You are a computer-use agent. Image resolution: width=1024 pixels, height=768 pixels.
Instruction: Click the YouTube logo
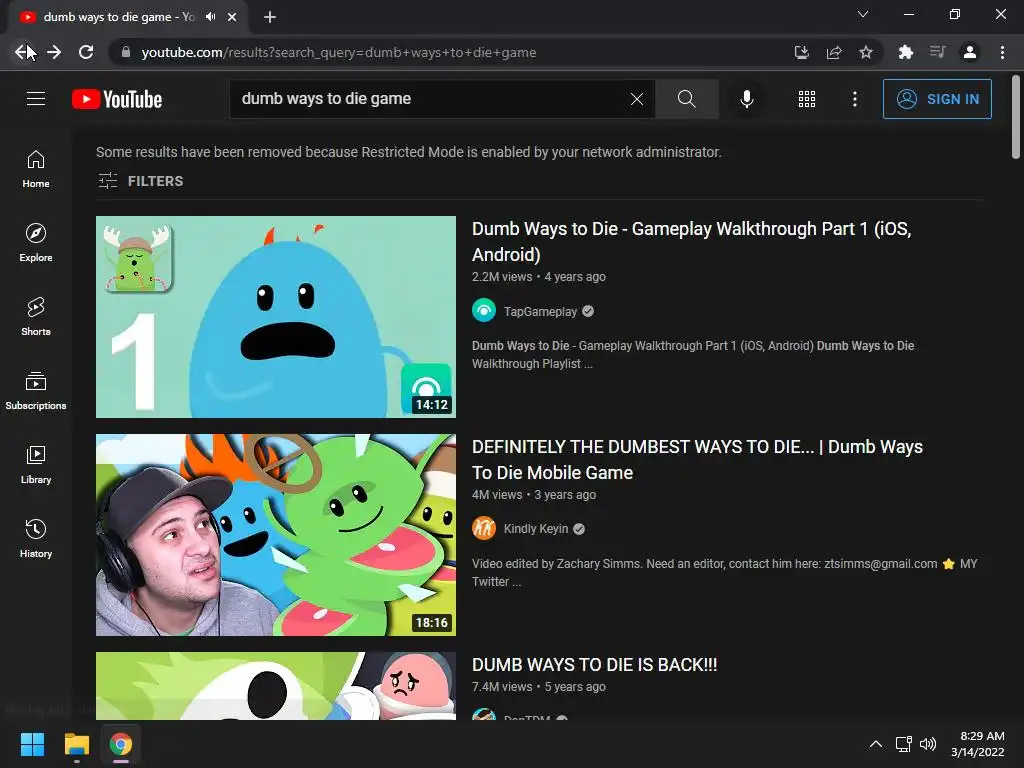coord(117,99)
